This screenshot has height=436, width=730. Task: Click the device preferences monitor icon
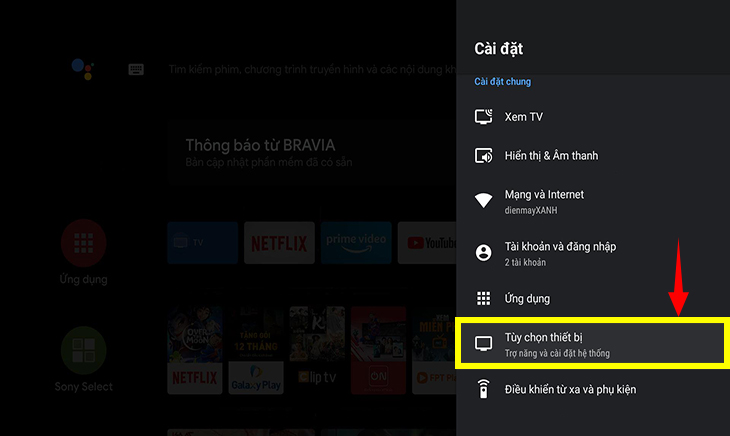(x=484, y=344)
